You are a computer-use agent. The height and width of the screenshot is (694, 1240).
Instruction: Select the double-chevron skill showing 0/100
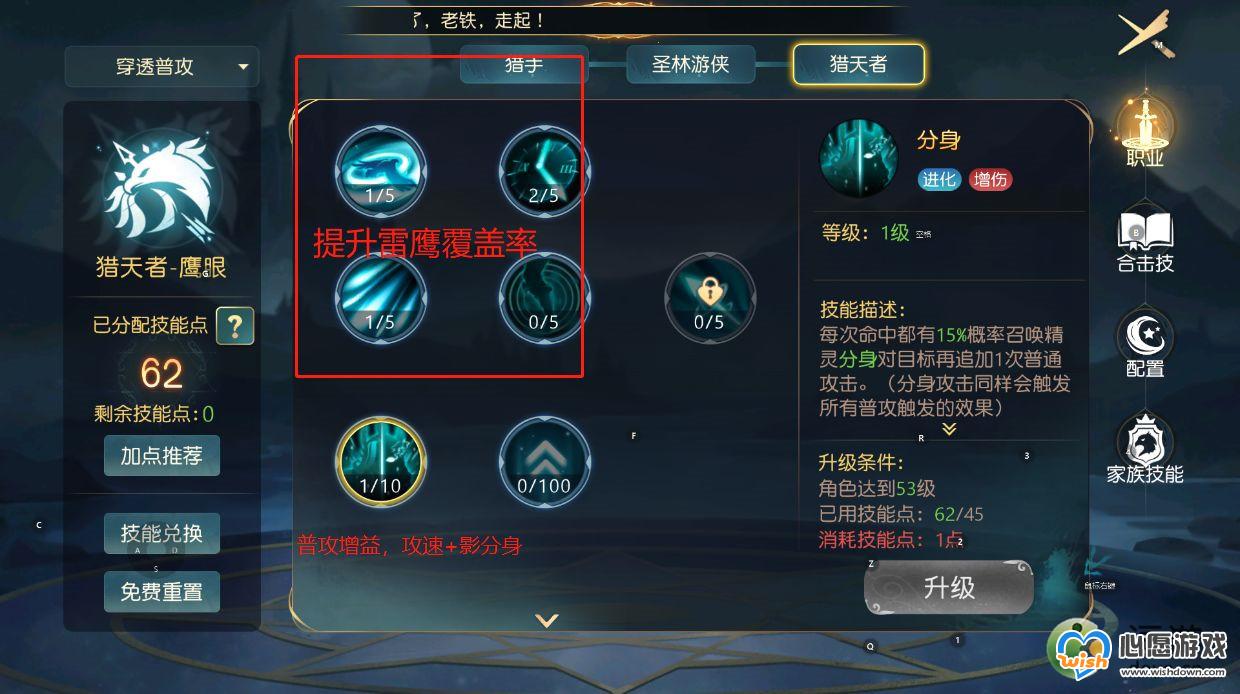[x=544, y=462]
